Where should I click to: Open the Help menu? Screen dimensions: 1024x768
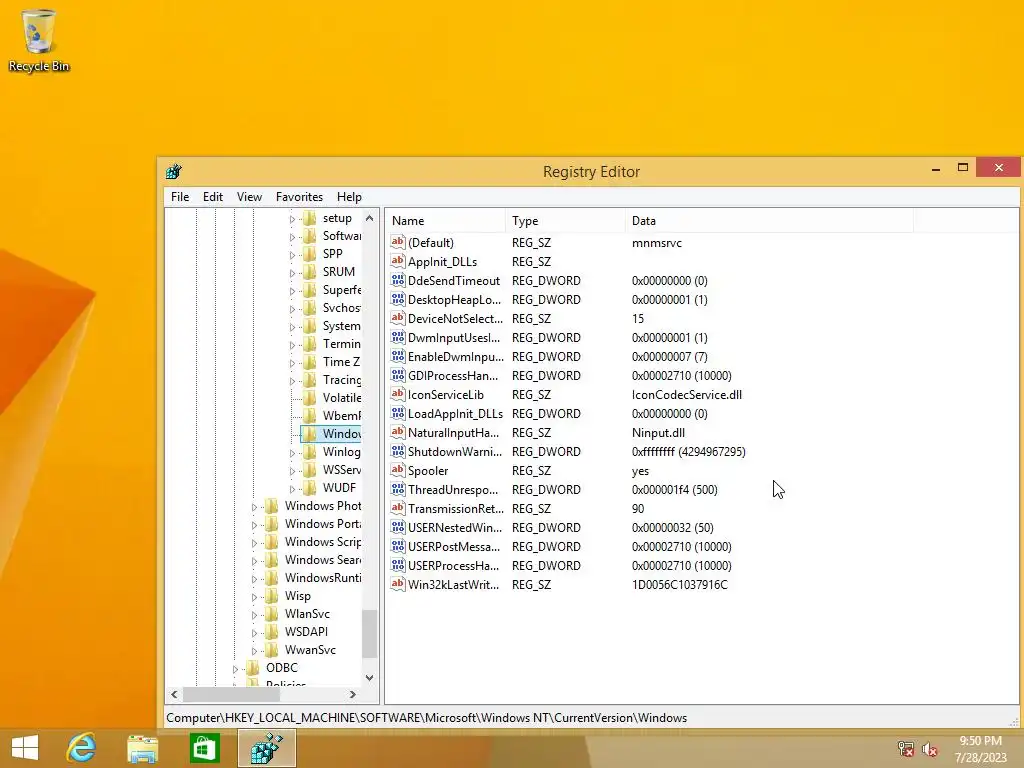(349, 197)
